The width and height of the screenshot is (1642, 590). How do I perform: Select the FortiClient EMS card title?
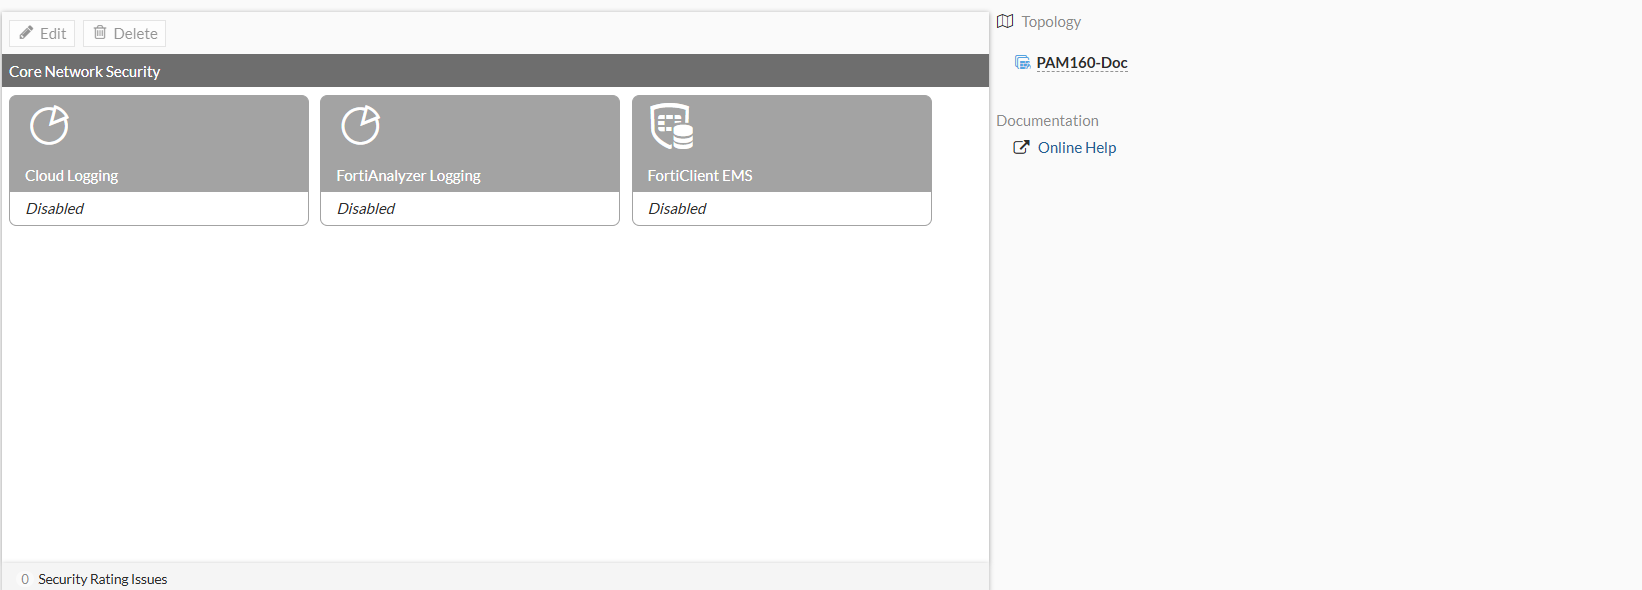700,175
